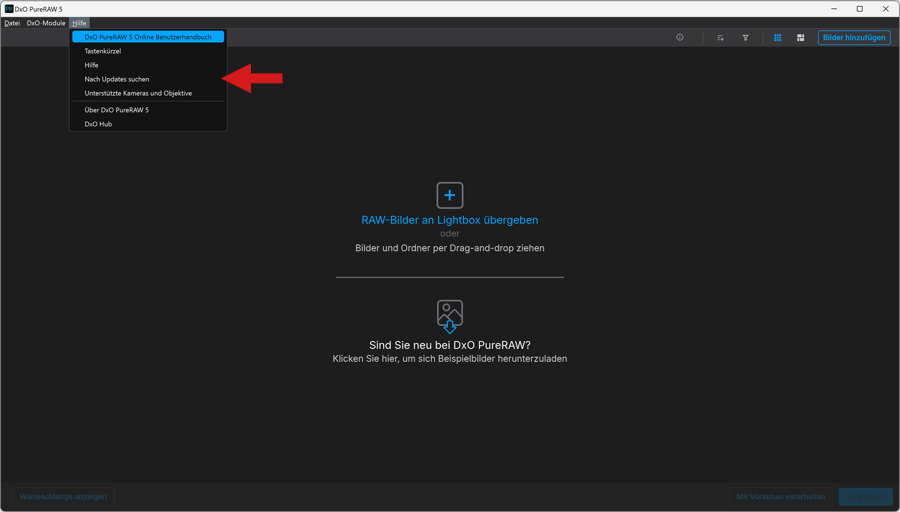900x512 pixels.
Task: Choose Hilfe entry in dropdown list
Action: tap(148, 65)
